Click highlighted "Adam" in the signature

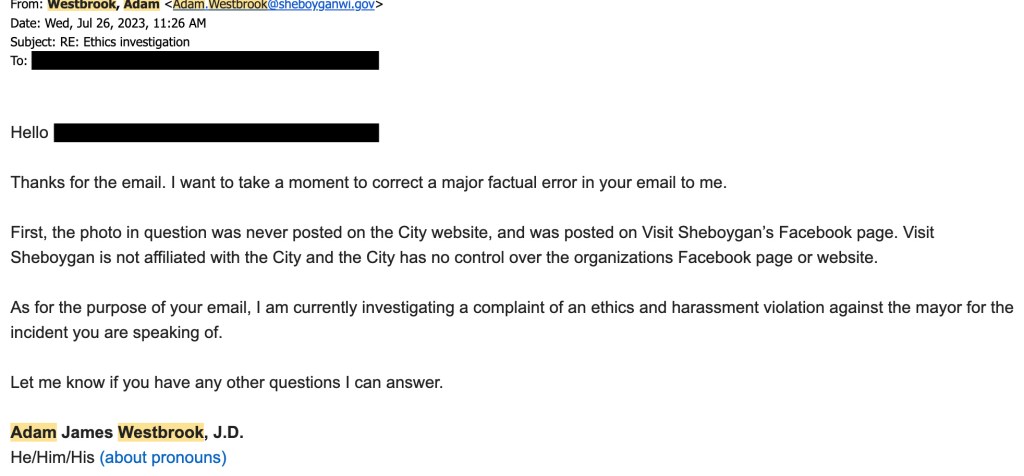coord(33,433)
